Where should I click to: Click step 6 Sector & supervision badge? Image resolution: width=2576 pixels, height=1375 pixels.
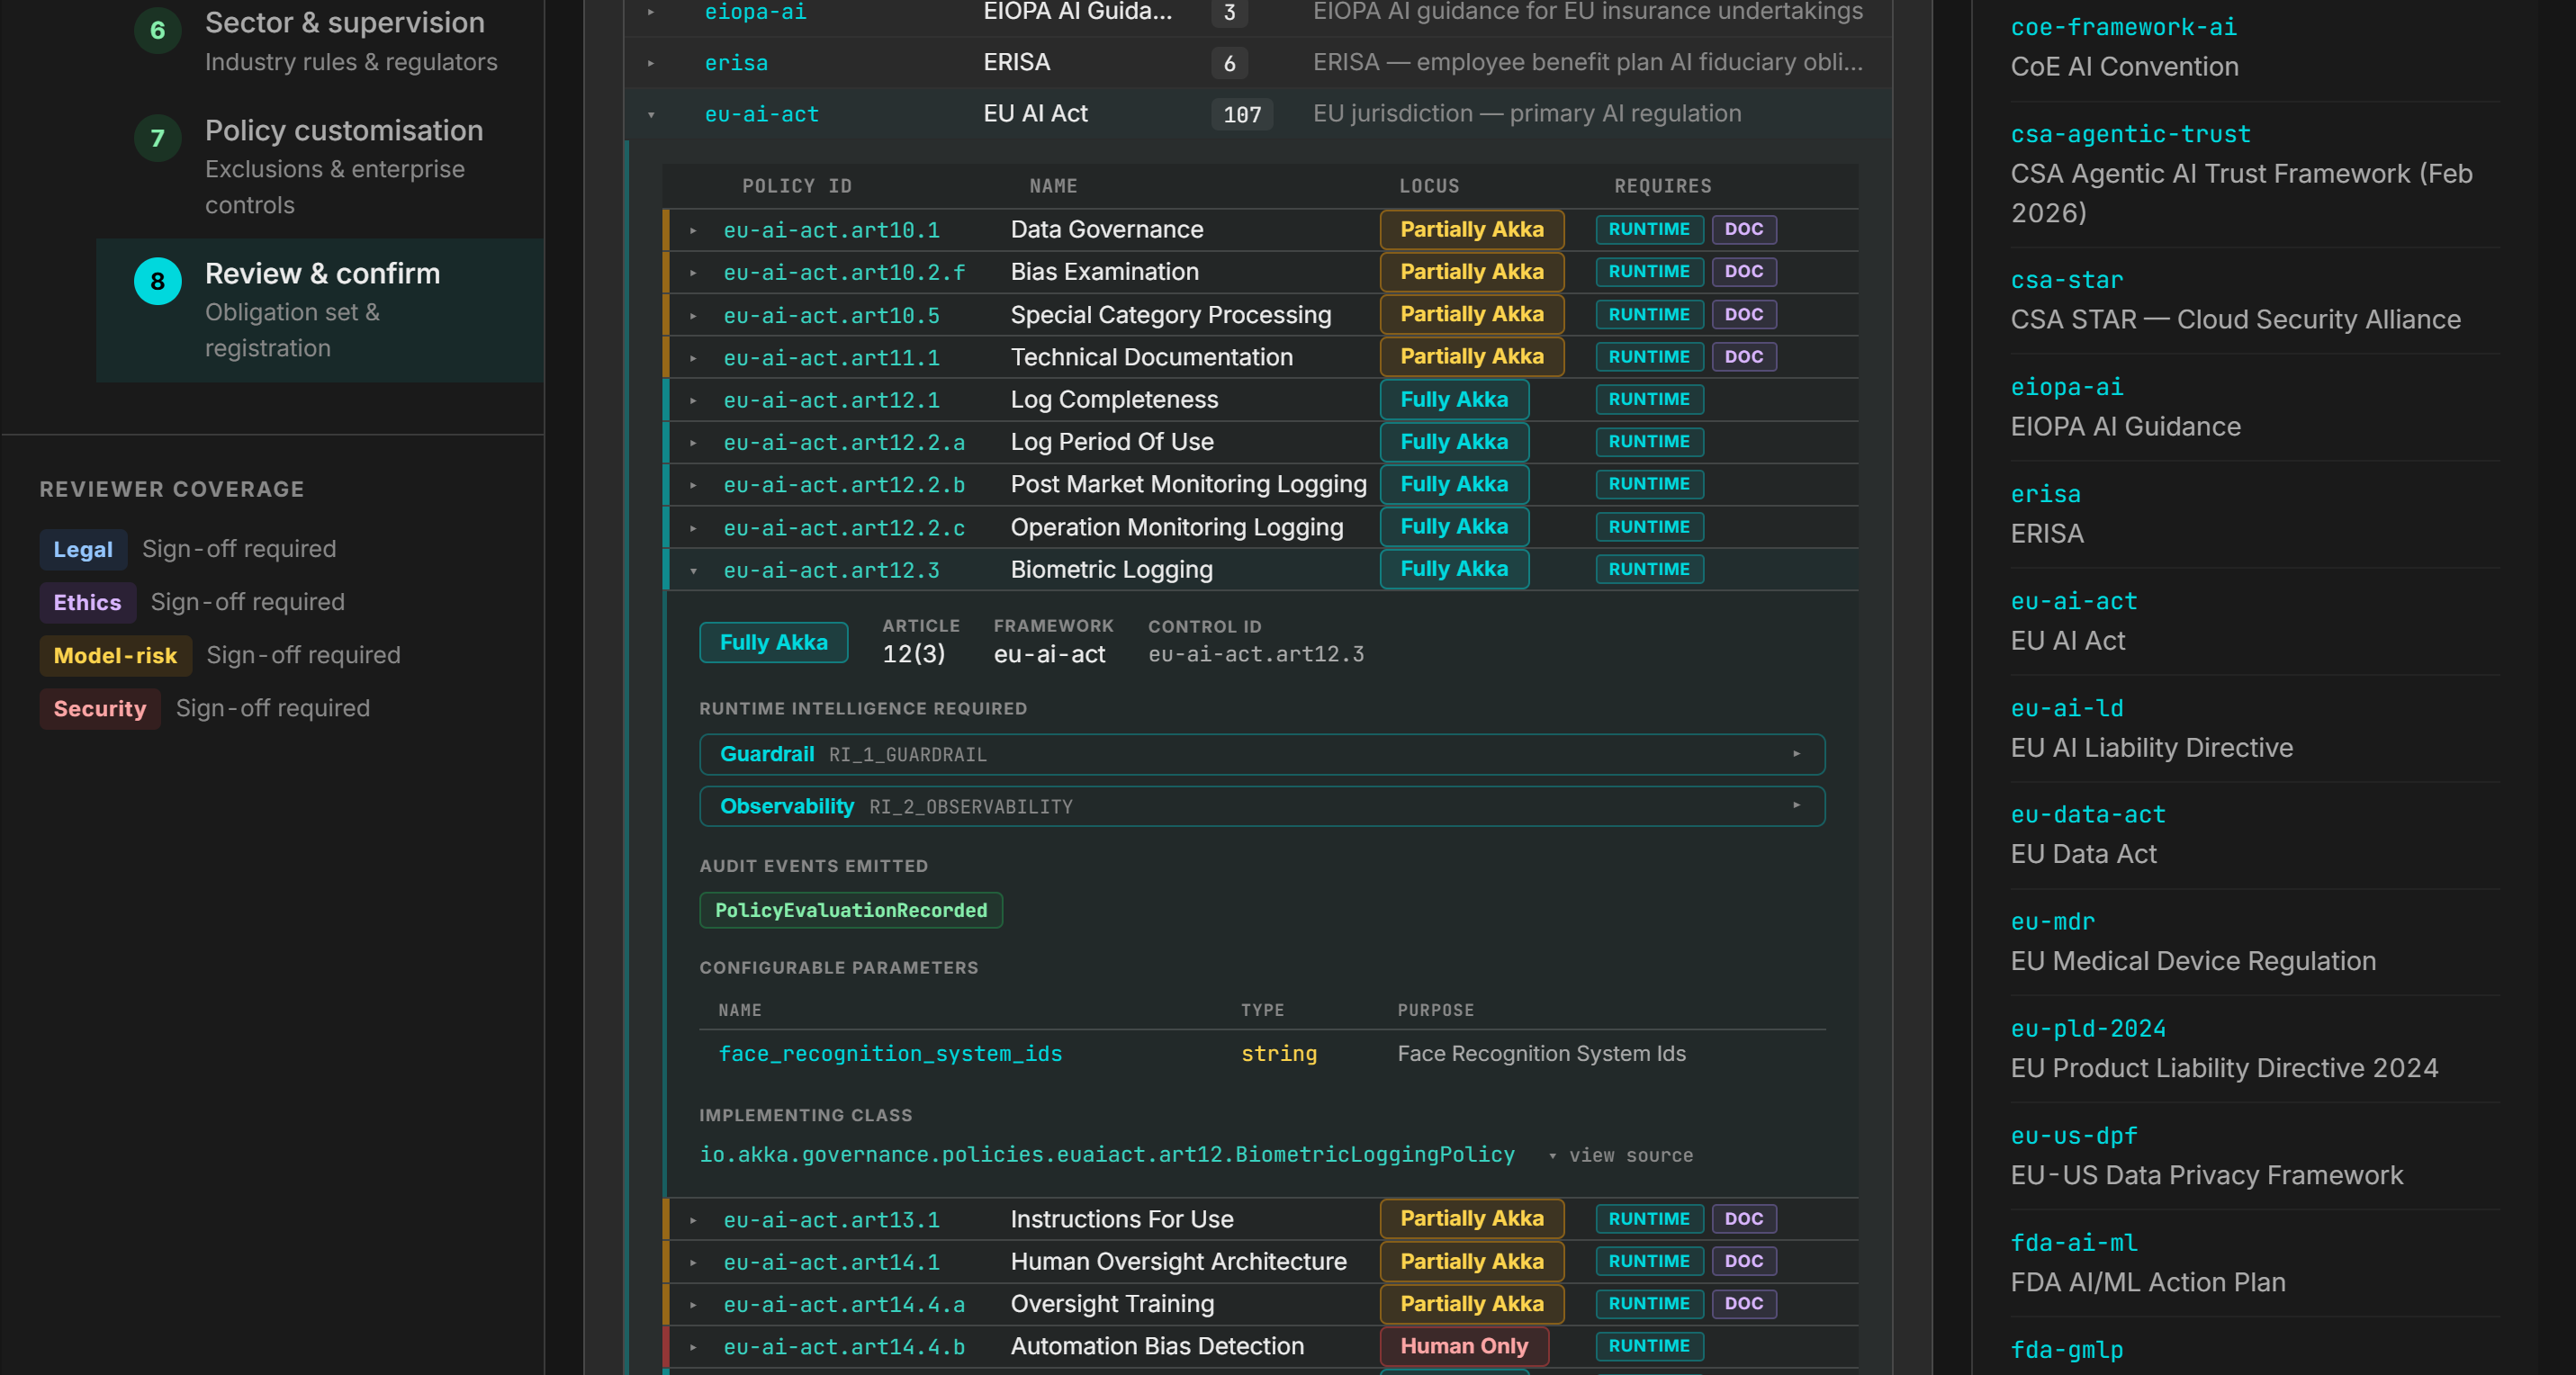pyautogui.click(x=157, y=30)
